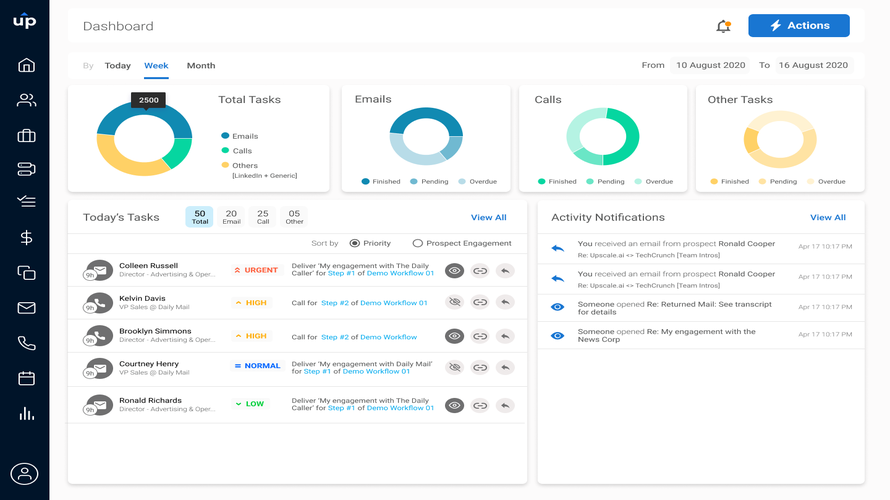Viewport: 890px width, 500px height.
Task: Open the From date 10 August 2020 picker
Action: tap(710, 65)
